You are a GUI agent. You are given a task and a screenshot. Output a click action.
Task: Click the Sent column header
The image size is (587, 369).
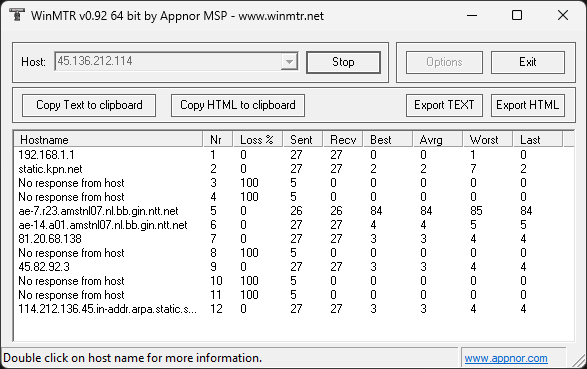point(303,140)
